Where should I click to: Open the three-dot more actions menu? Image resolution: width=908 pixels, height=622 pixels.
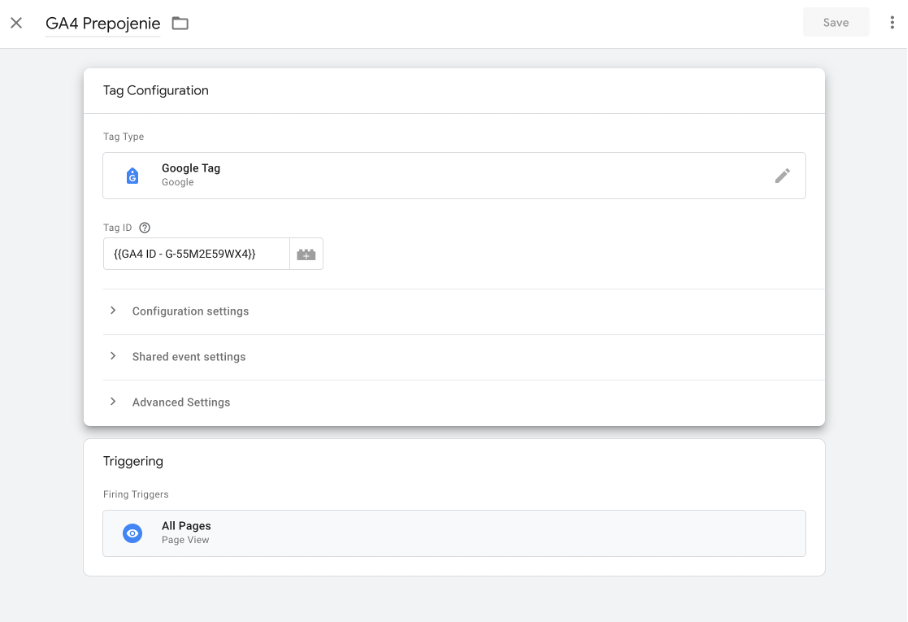892,23
